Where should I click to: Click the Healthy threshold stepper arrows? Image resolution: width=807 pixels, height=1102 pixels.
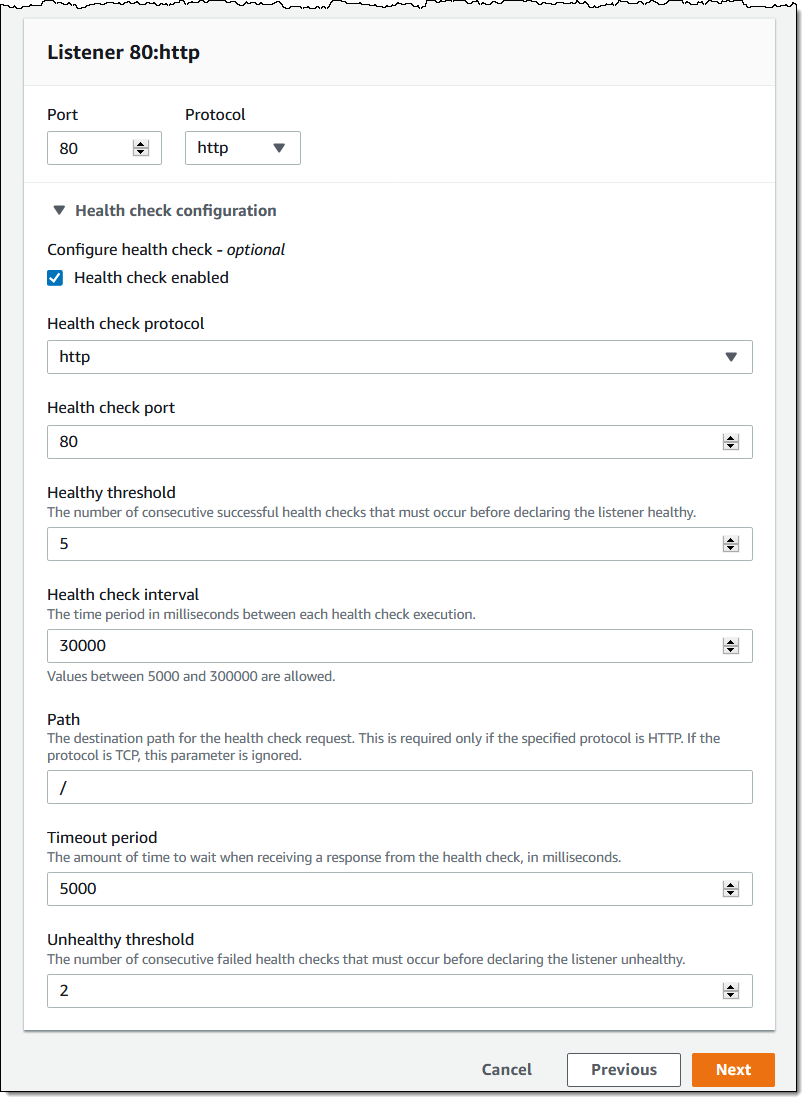coord(730,544)
